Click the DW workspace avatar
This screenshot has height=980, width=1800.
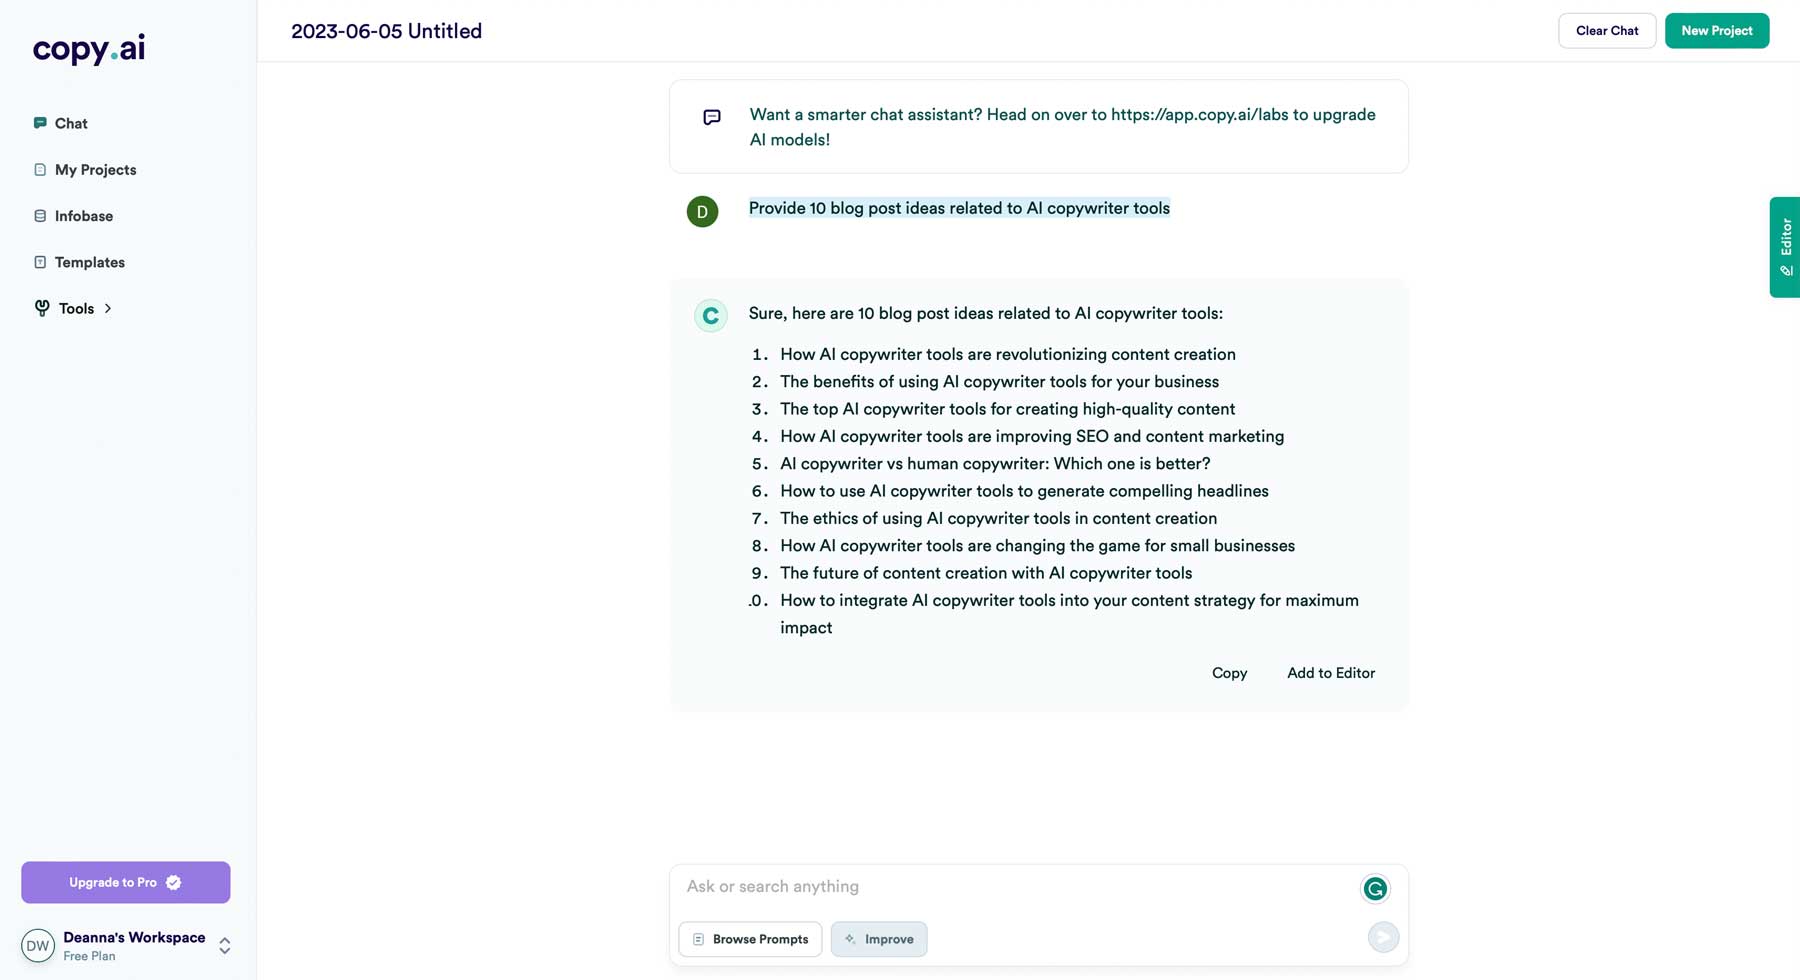tap(38, 945)
